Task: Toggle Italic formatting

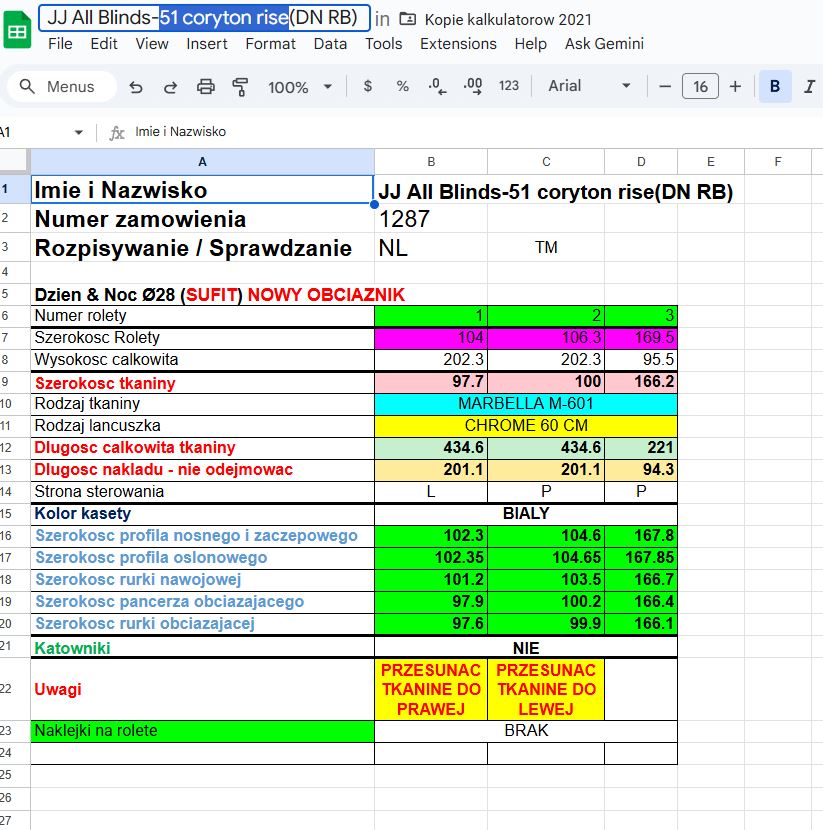Action: point(808,87)
